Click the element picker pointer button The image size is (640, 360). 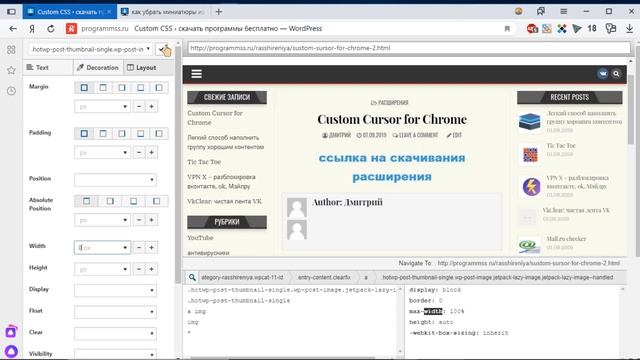(x=163, y=49)
